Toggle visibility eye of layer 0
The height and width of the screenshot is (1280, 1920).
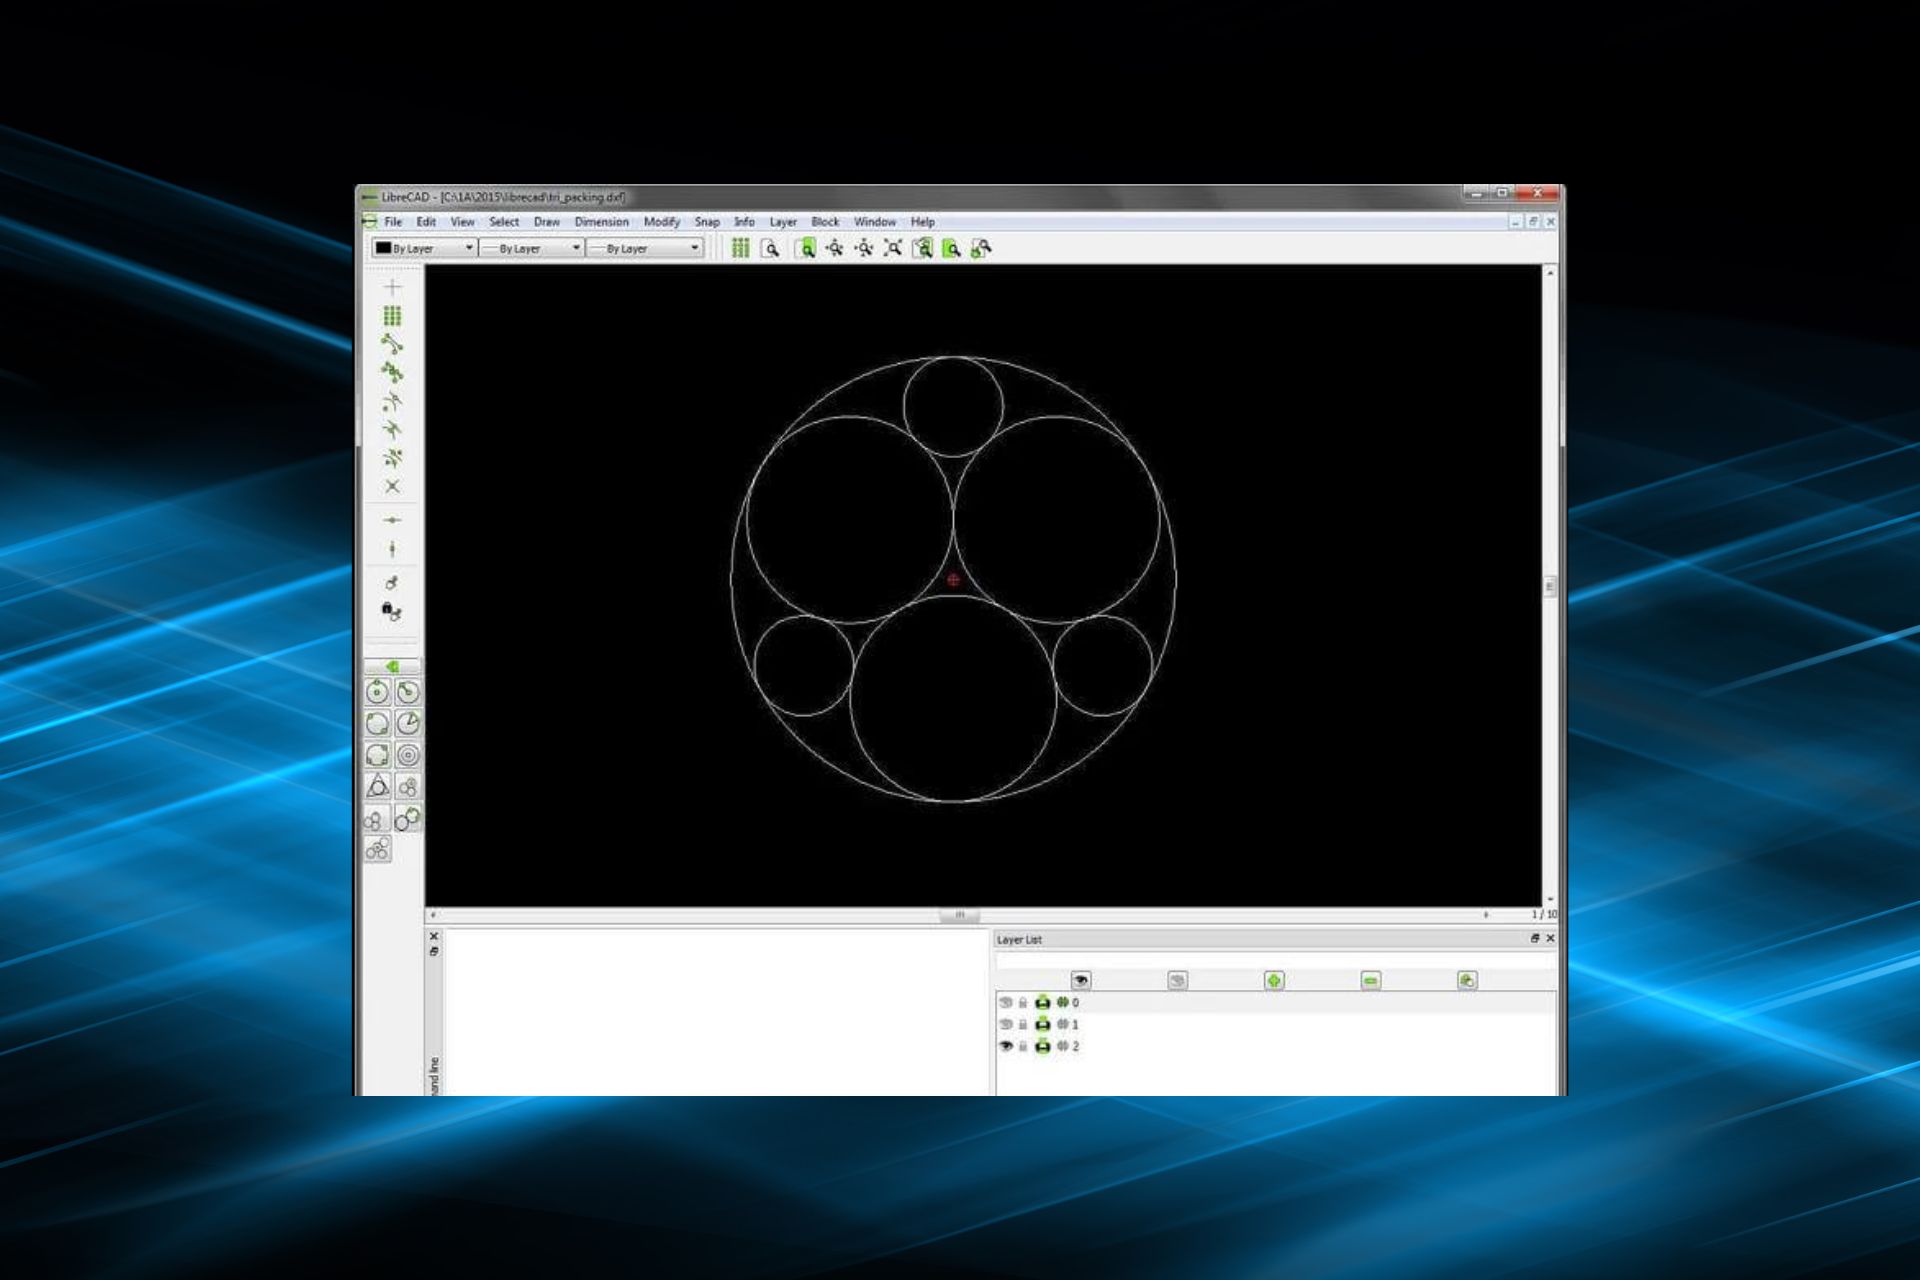tap(1006, 1002)
